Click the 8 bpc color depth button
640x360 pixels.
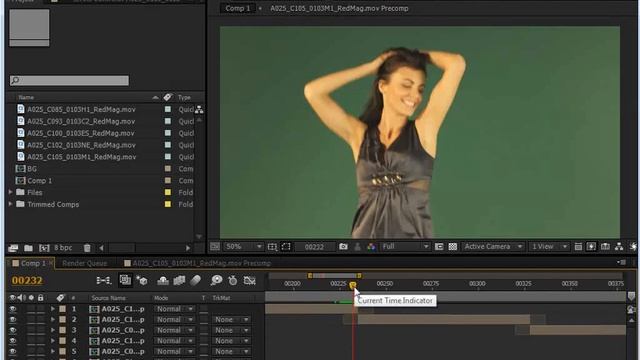point(63,248)
